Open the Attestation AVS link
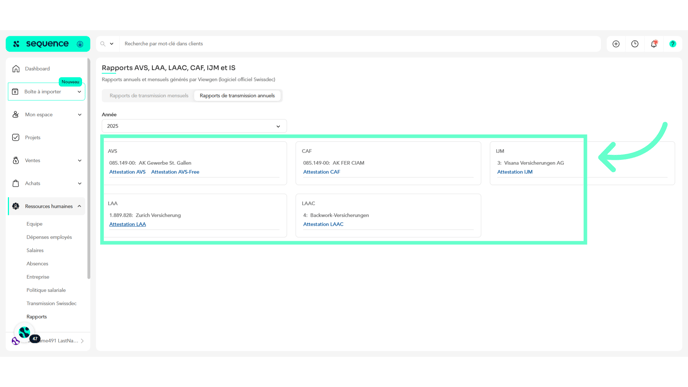Screen dimensions: 688x387 [x=127, y=172]
